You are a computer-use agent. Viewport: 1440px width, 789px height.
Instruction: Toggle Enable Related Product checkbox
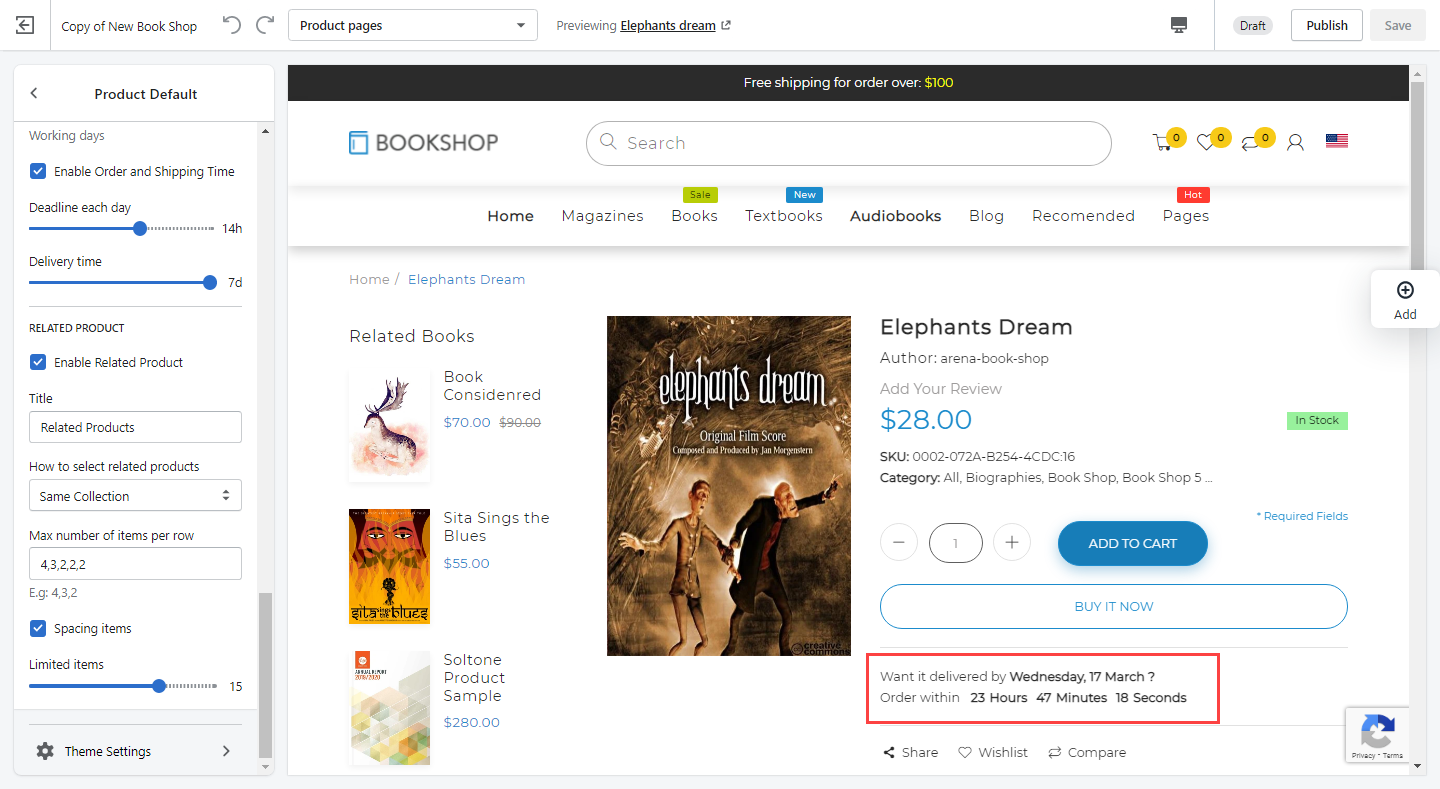click(38, 362)
